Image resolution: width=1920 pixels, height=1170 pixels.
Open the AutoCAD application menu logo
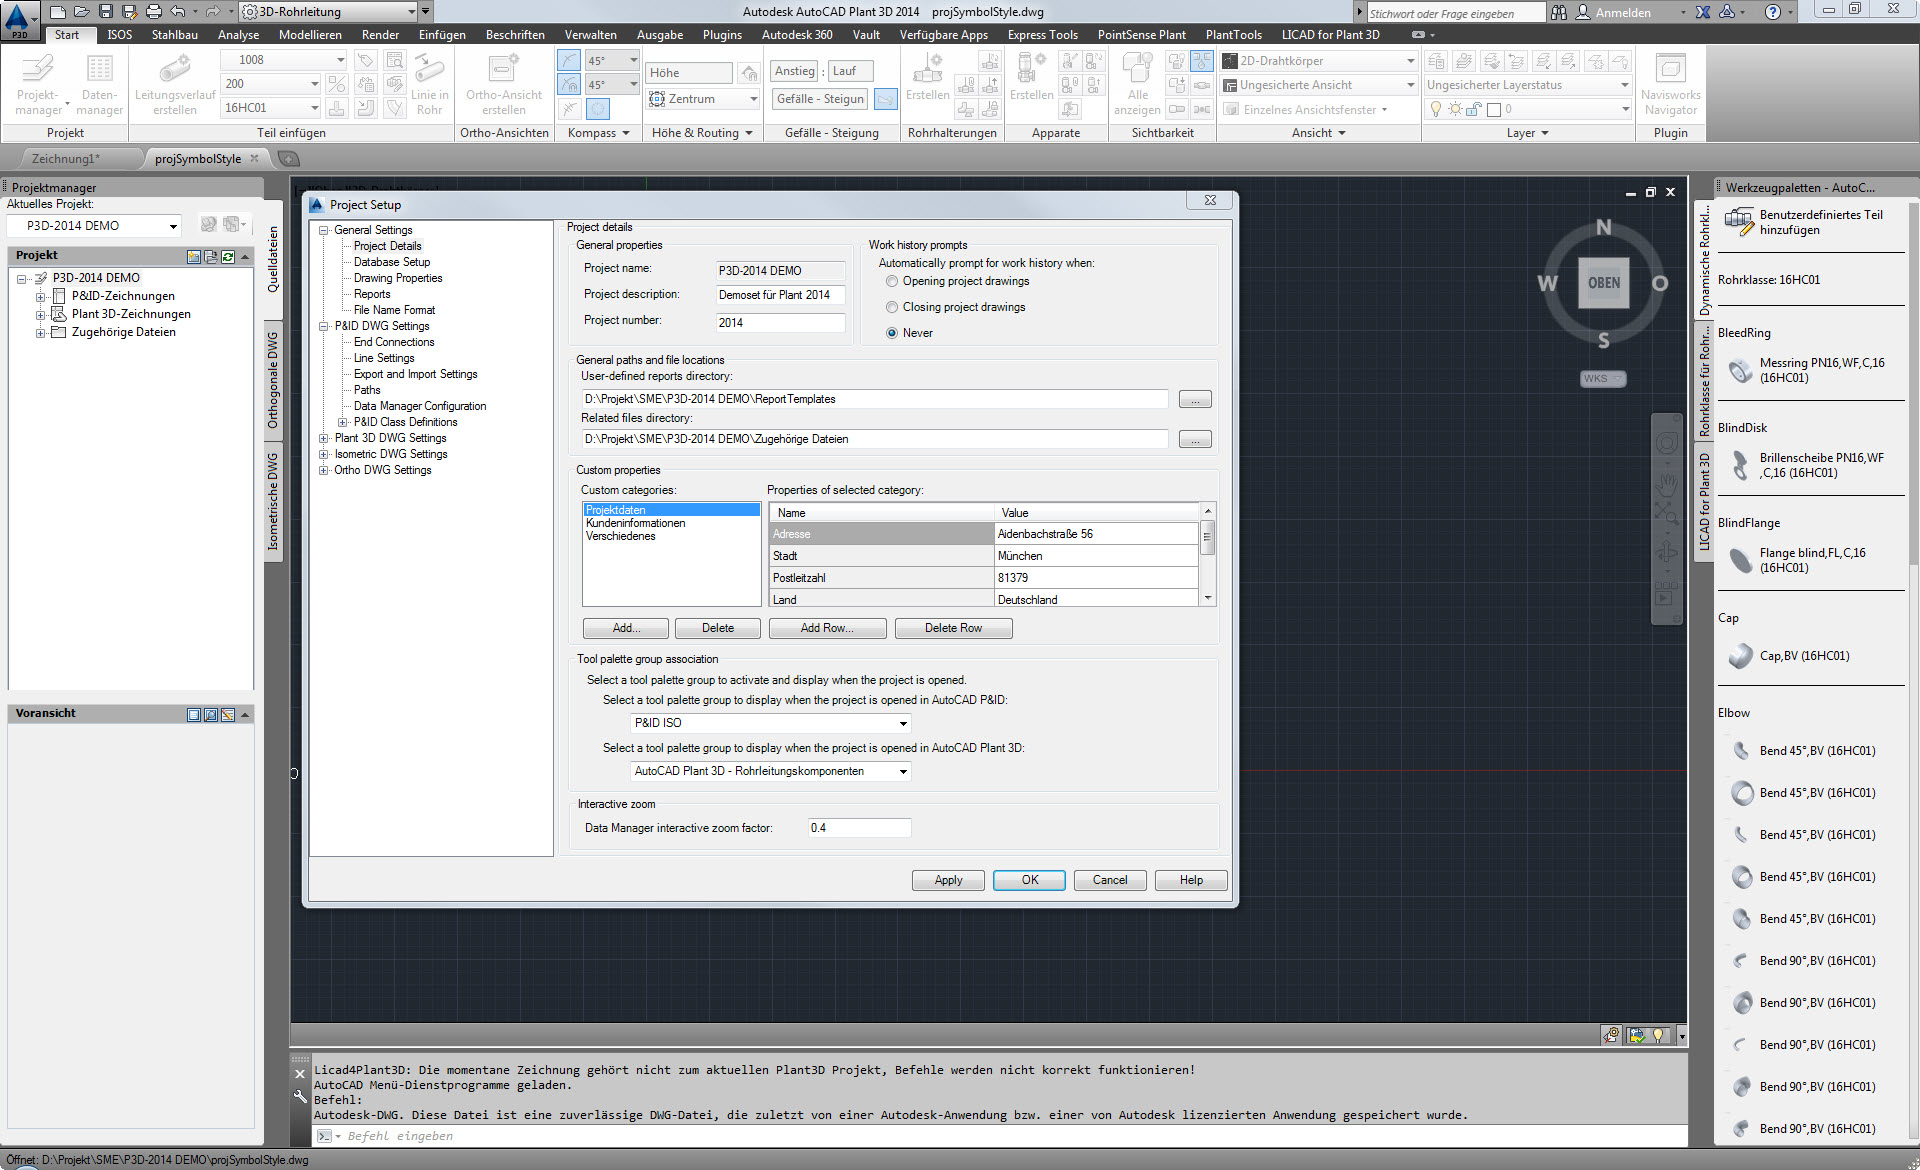[19, 18]
